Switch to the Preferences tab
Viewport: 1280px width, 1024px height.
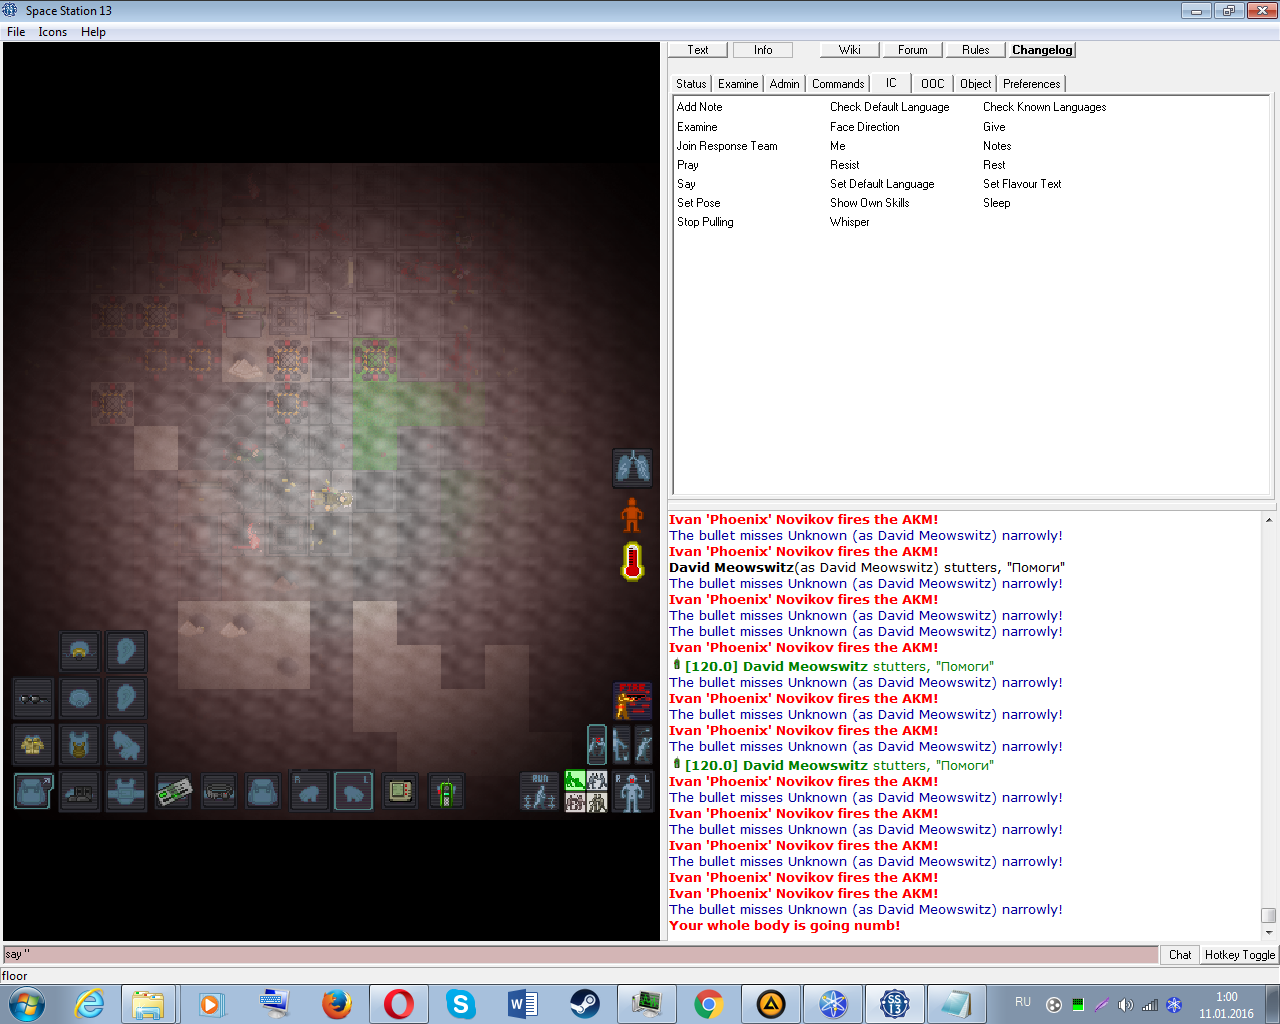point(1032,84)
